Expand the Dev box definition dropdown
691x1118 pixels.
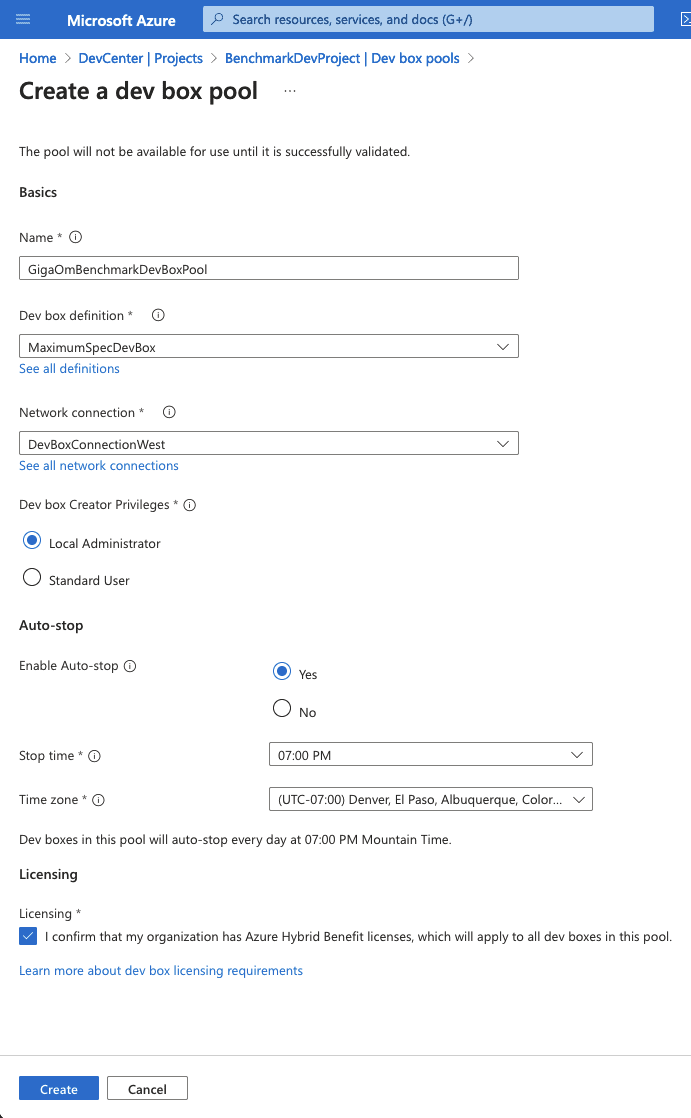coord(268,347)
